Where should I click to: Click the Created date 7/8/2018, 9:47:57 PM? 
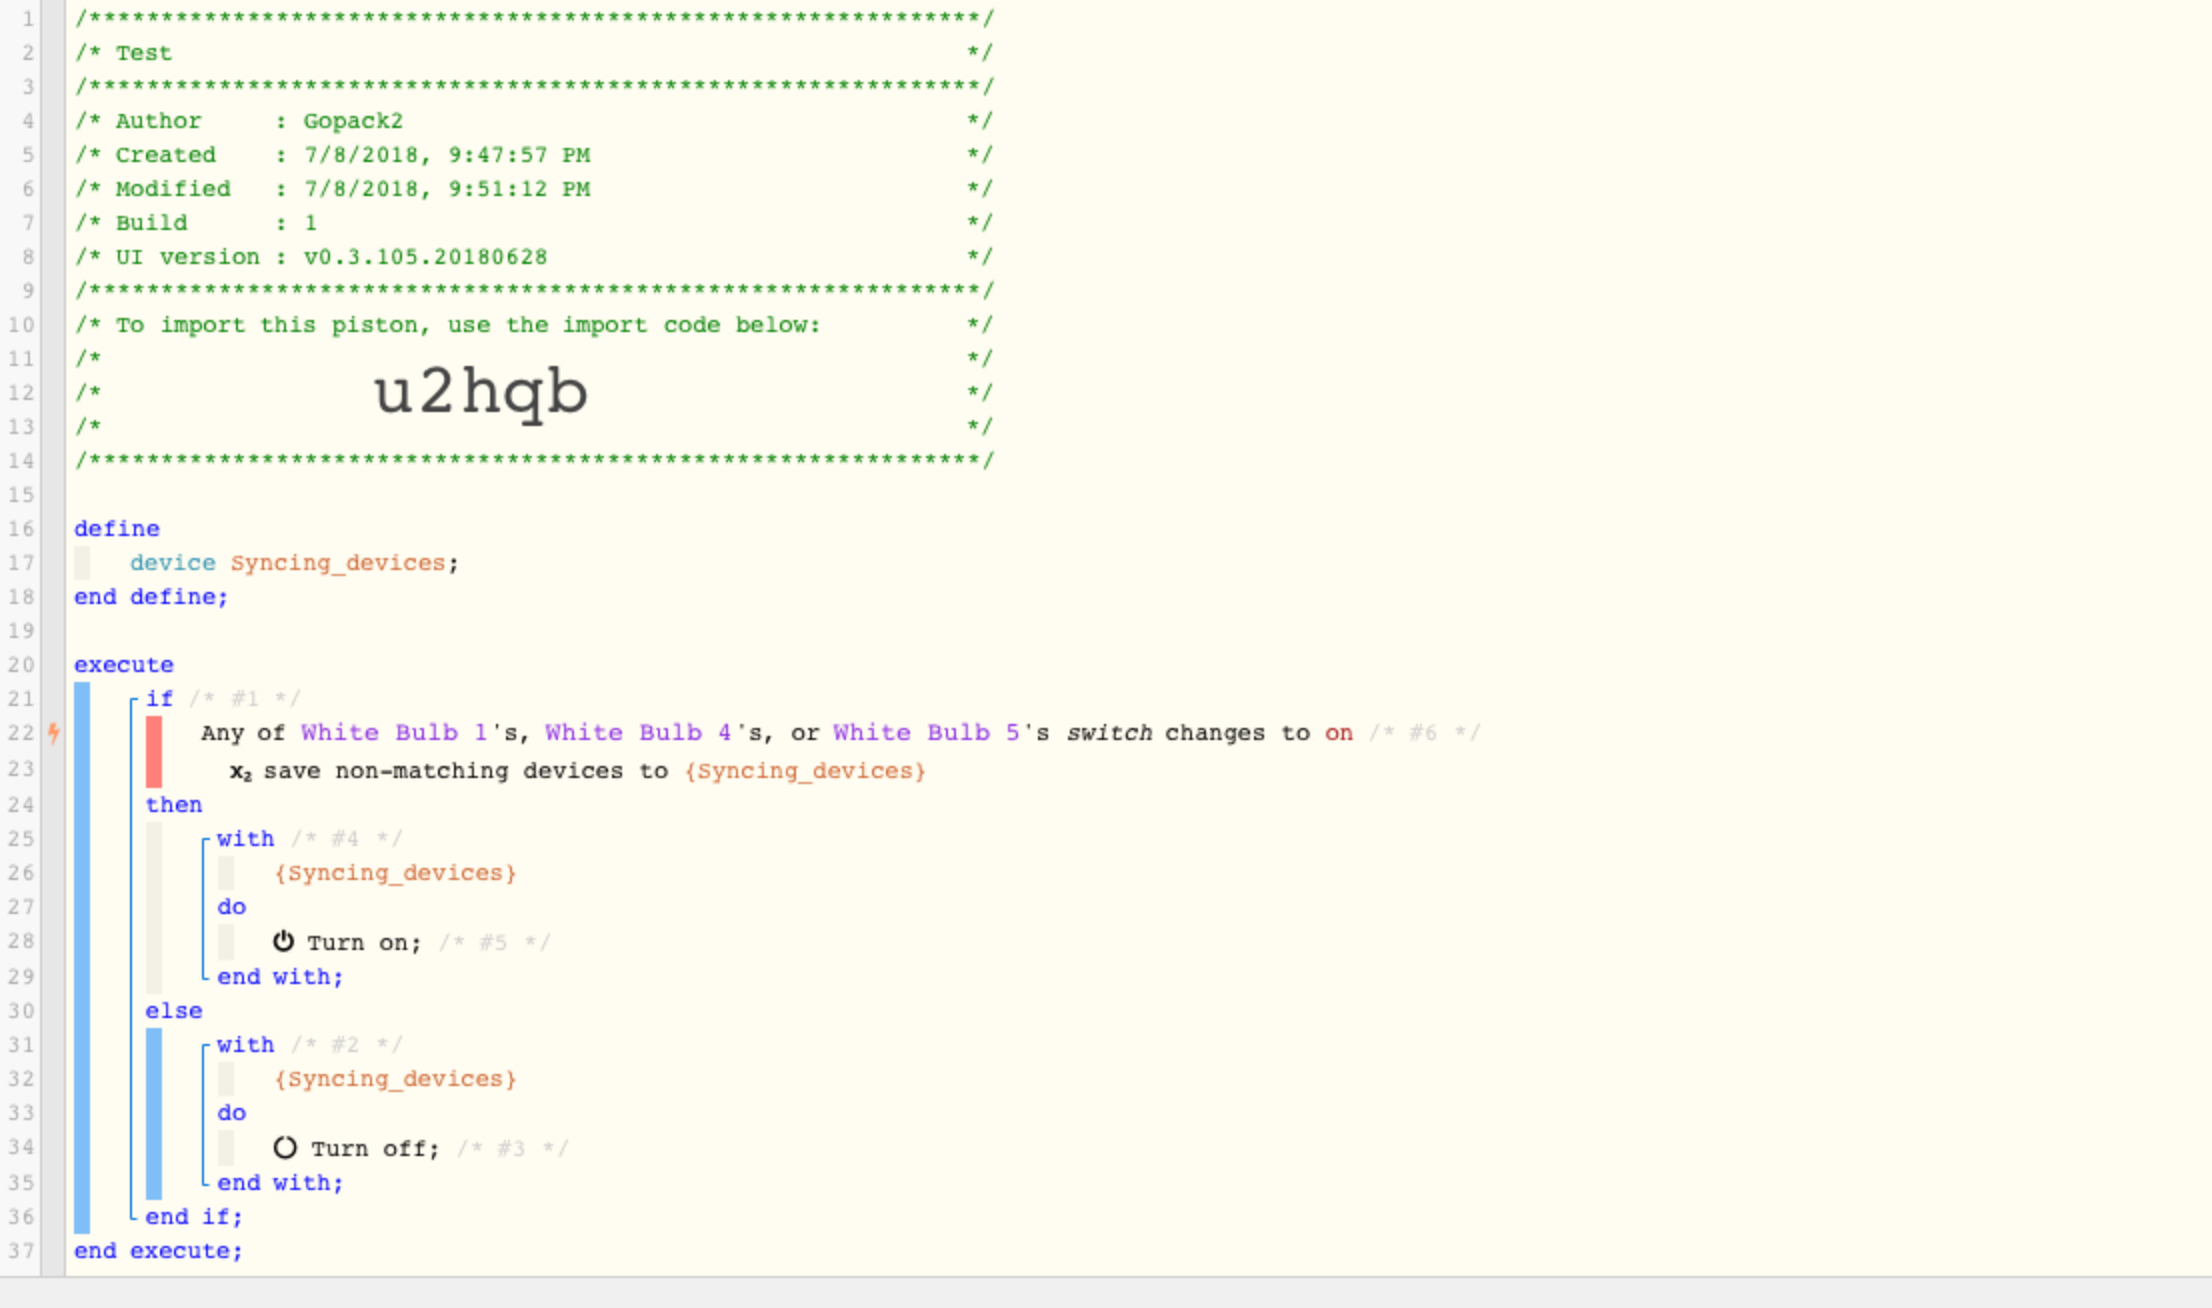[447, 155]
